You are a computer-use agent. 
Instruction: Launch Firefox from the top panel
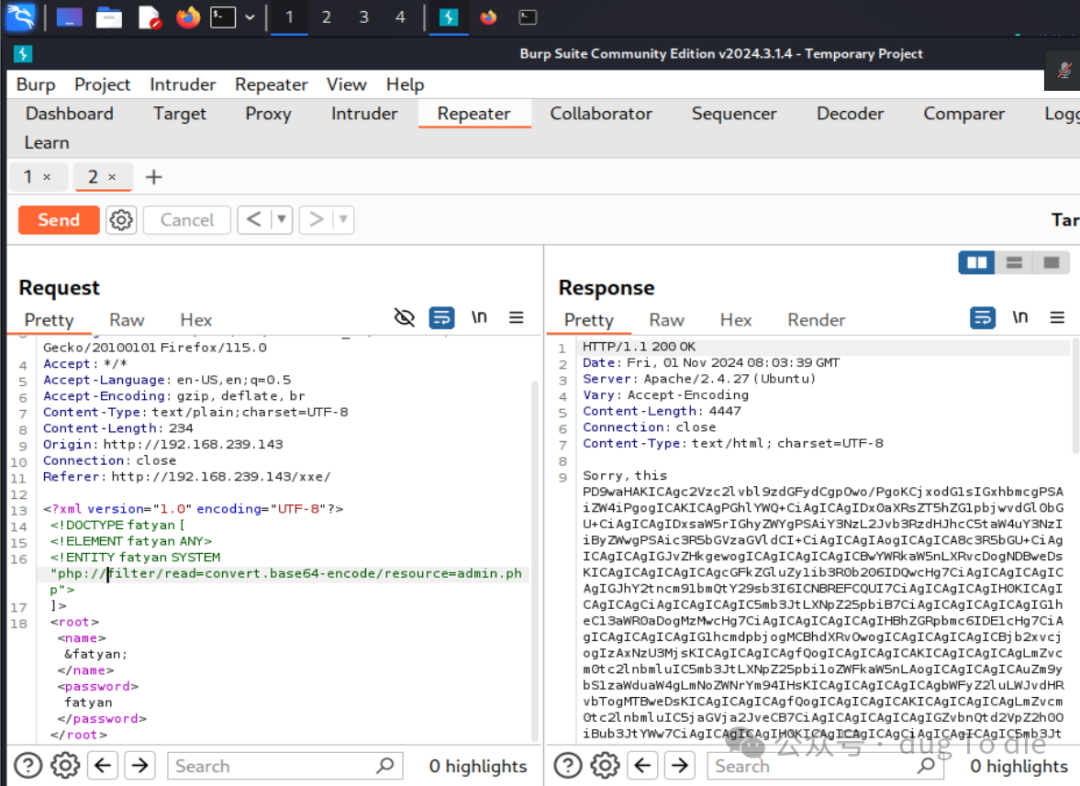pos(187,17)
